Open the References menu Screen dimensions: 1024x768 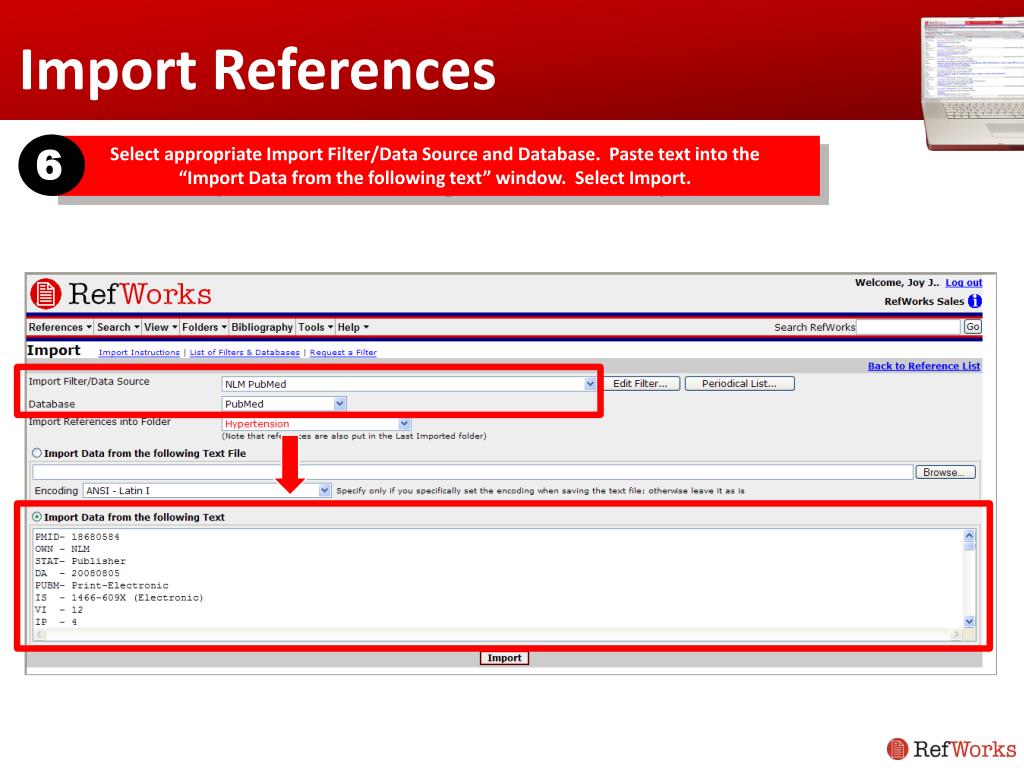click(59, 327)
